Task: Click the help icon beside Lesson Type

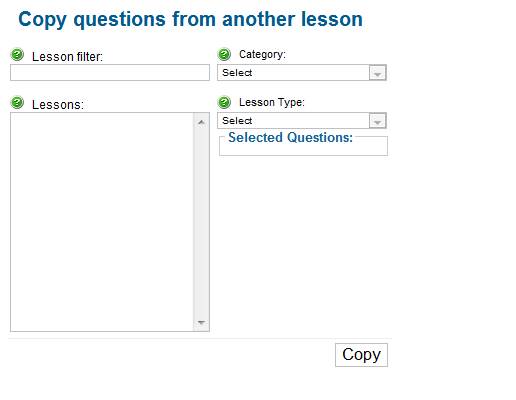Action: coord(224,102)
